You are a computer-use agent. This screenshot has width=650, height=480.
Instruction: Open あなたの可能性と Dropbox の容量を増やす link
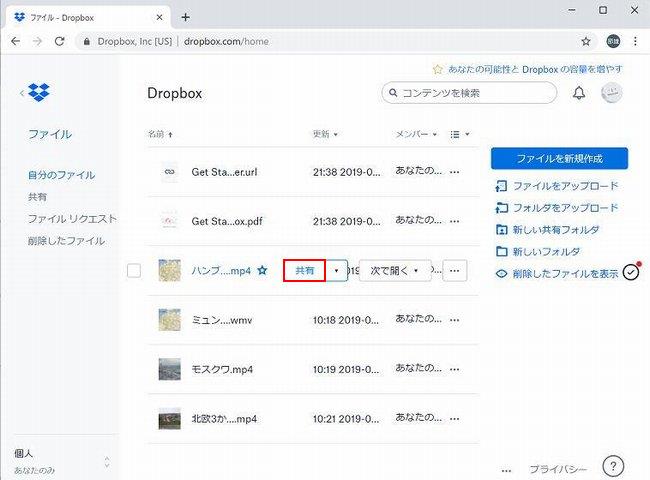pyautogui.click(x=535, y=69)
